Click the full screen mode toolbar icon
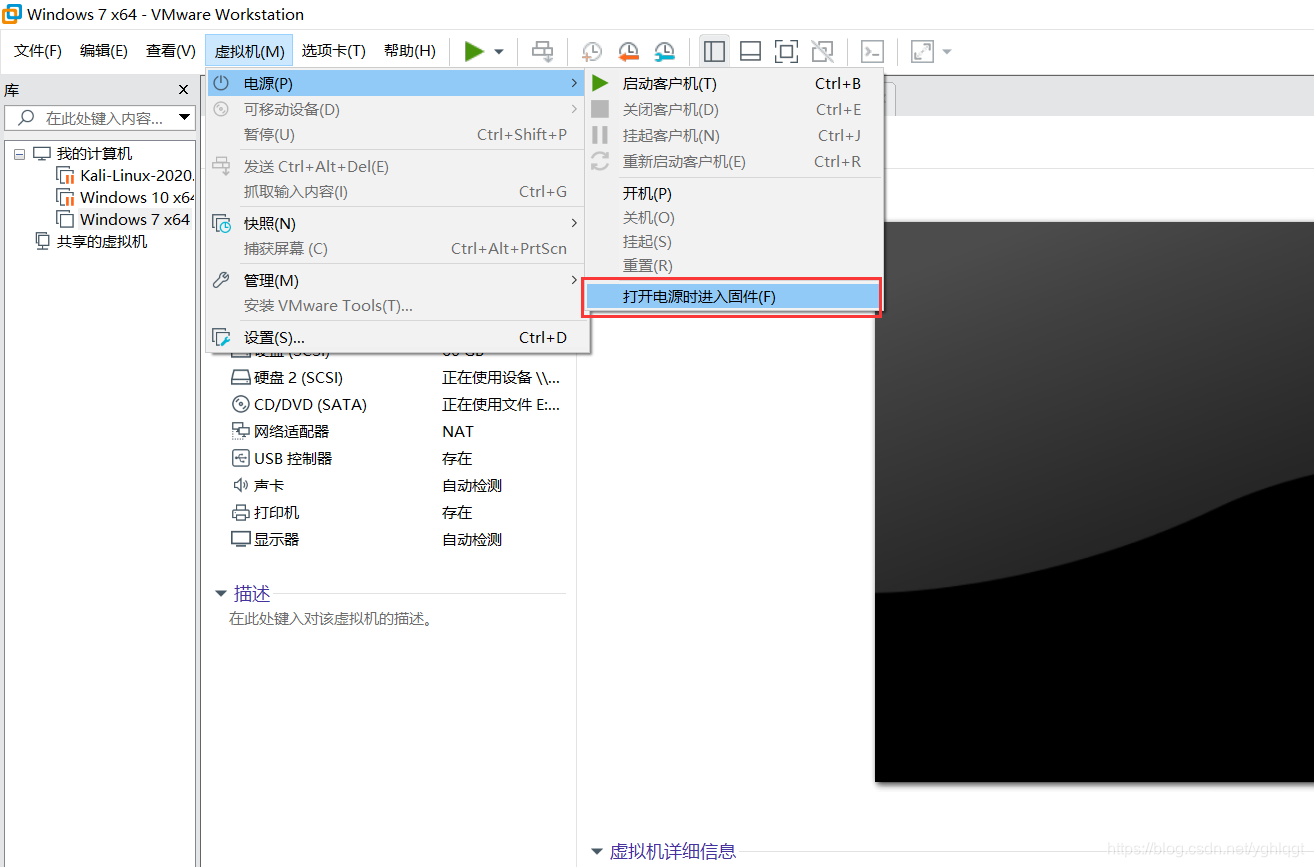Image resolution: width=1314 pixels, height=867 pixels. click(786, 51)
